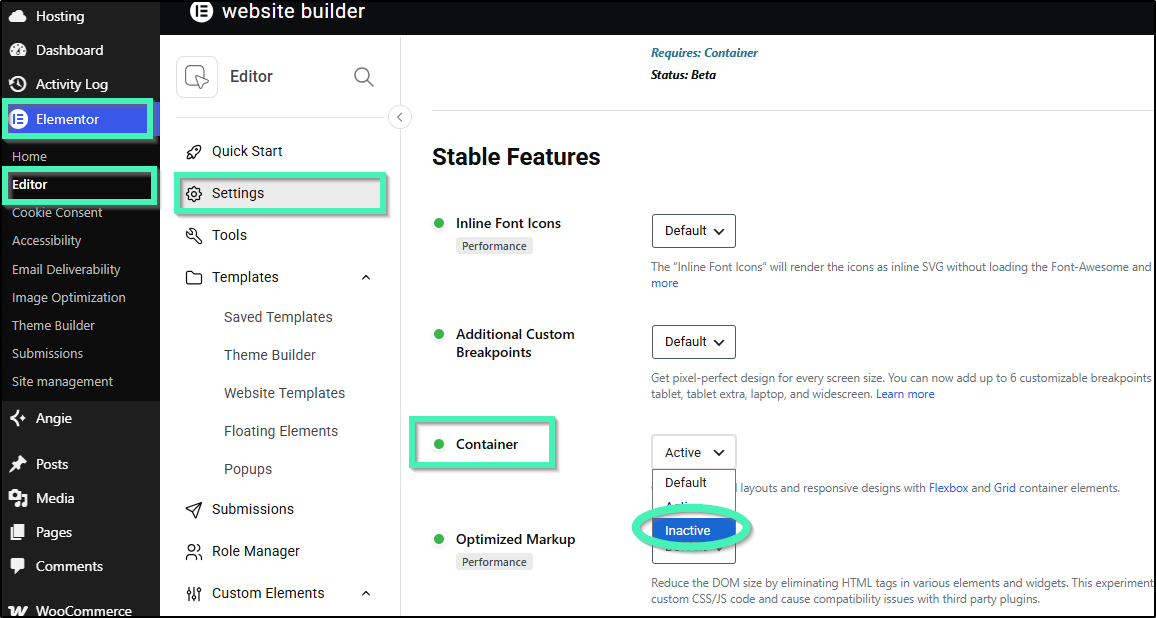This screenshot has height=618, width=1156.
Task: Open Website Templates item
Action: (x=285, y=393)
